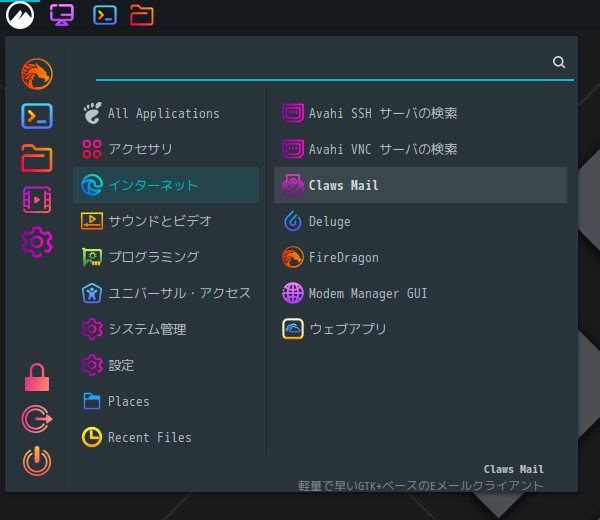Image resolution: width=600 pixels, height=520 pixels.
Task: Click the search magnifier icon
Action: coord(559,62)
